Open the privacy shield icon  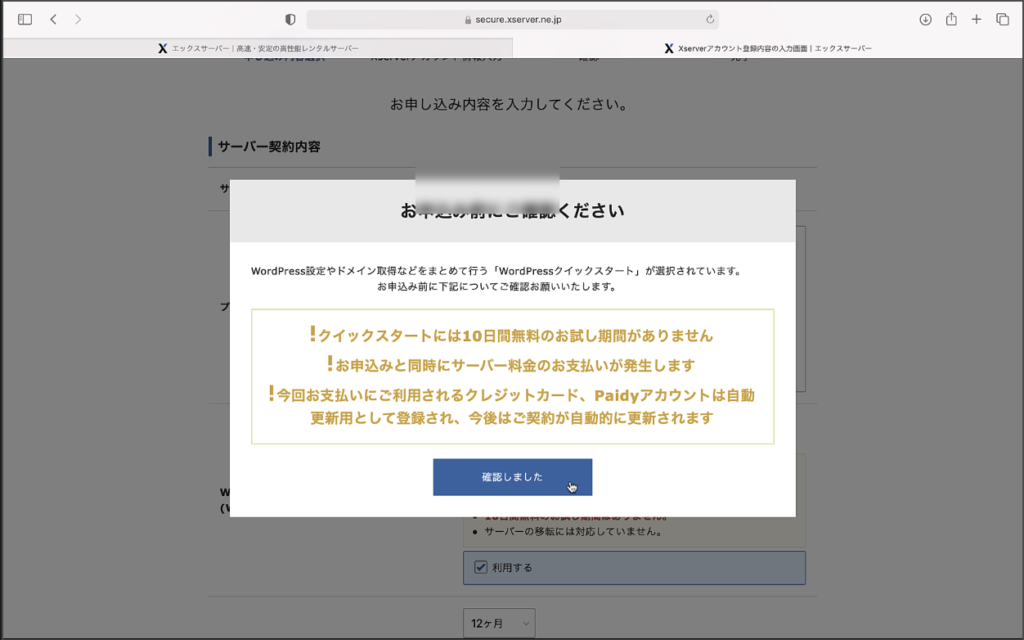click(290, 20)
